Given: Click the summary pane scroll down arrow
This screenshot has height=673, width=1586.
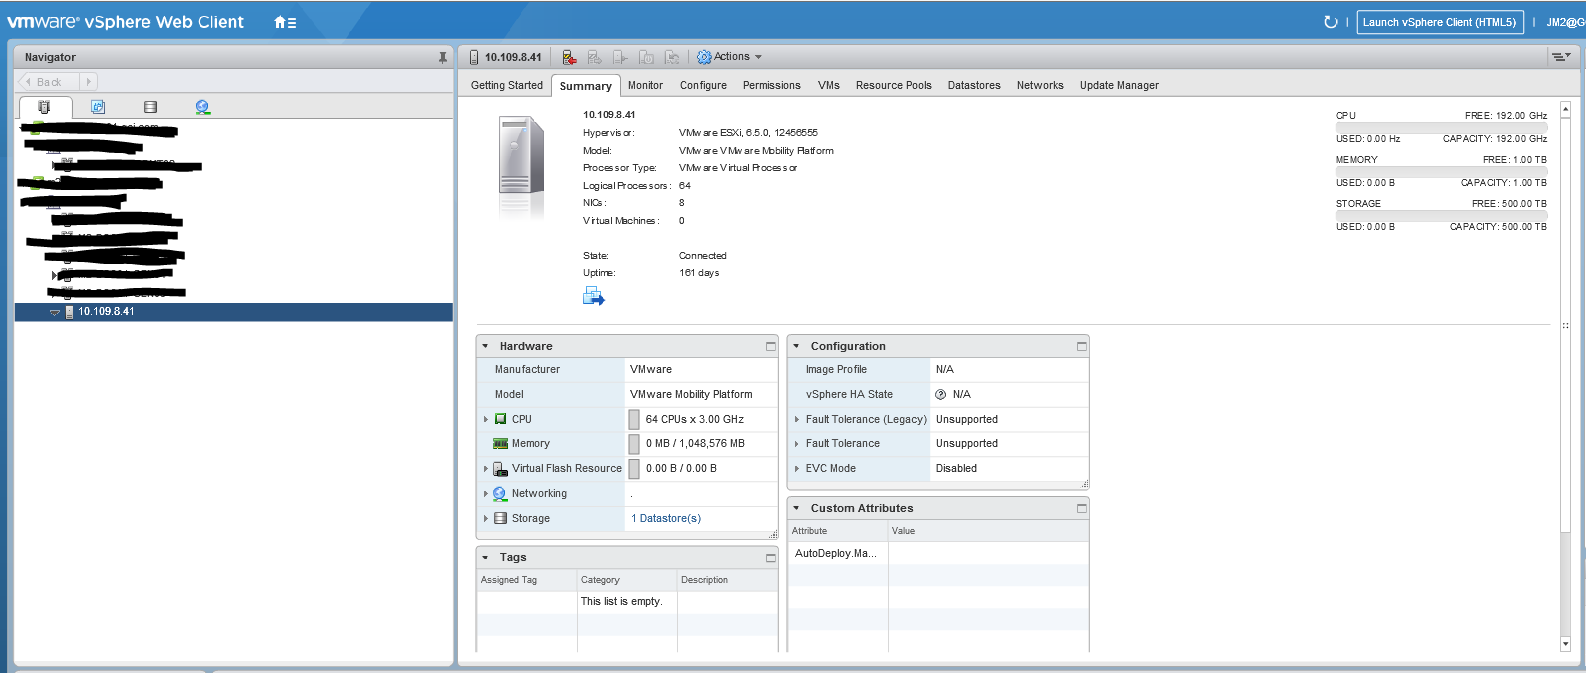Looking at the screenshot, I should tap(1566, 644).
